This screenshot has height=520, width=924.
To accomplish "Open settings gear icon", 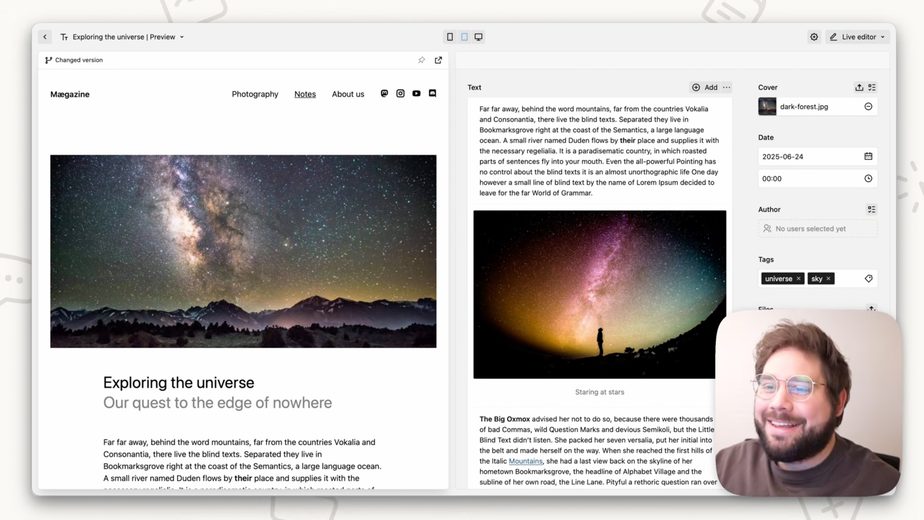I will 814,37.
